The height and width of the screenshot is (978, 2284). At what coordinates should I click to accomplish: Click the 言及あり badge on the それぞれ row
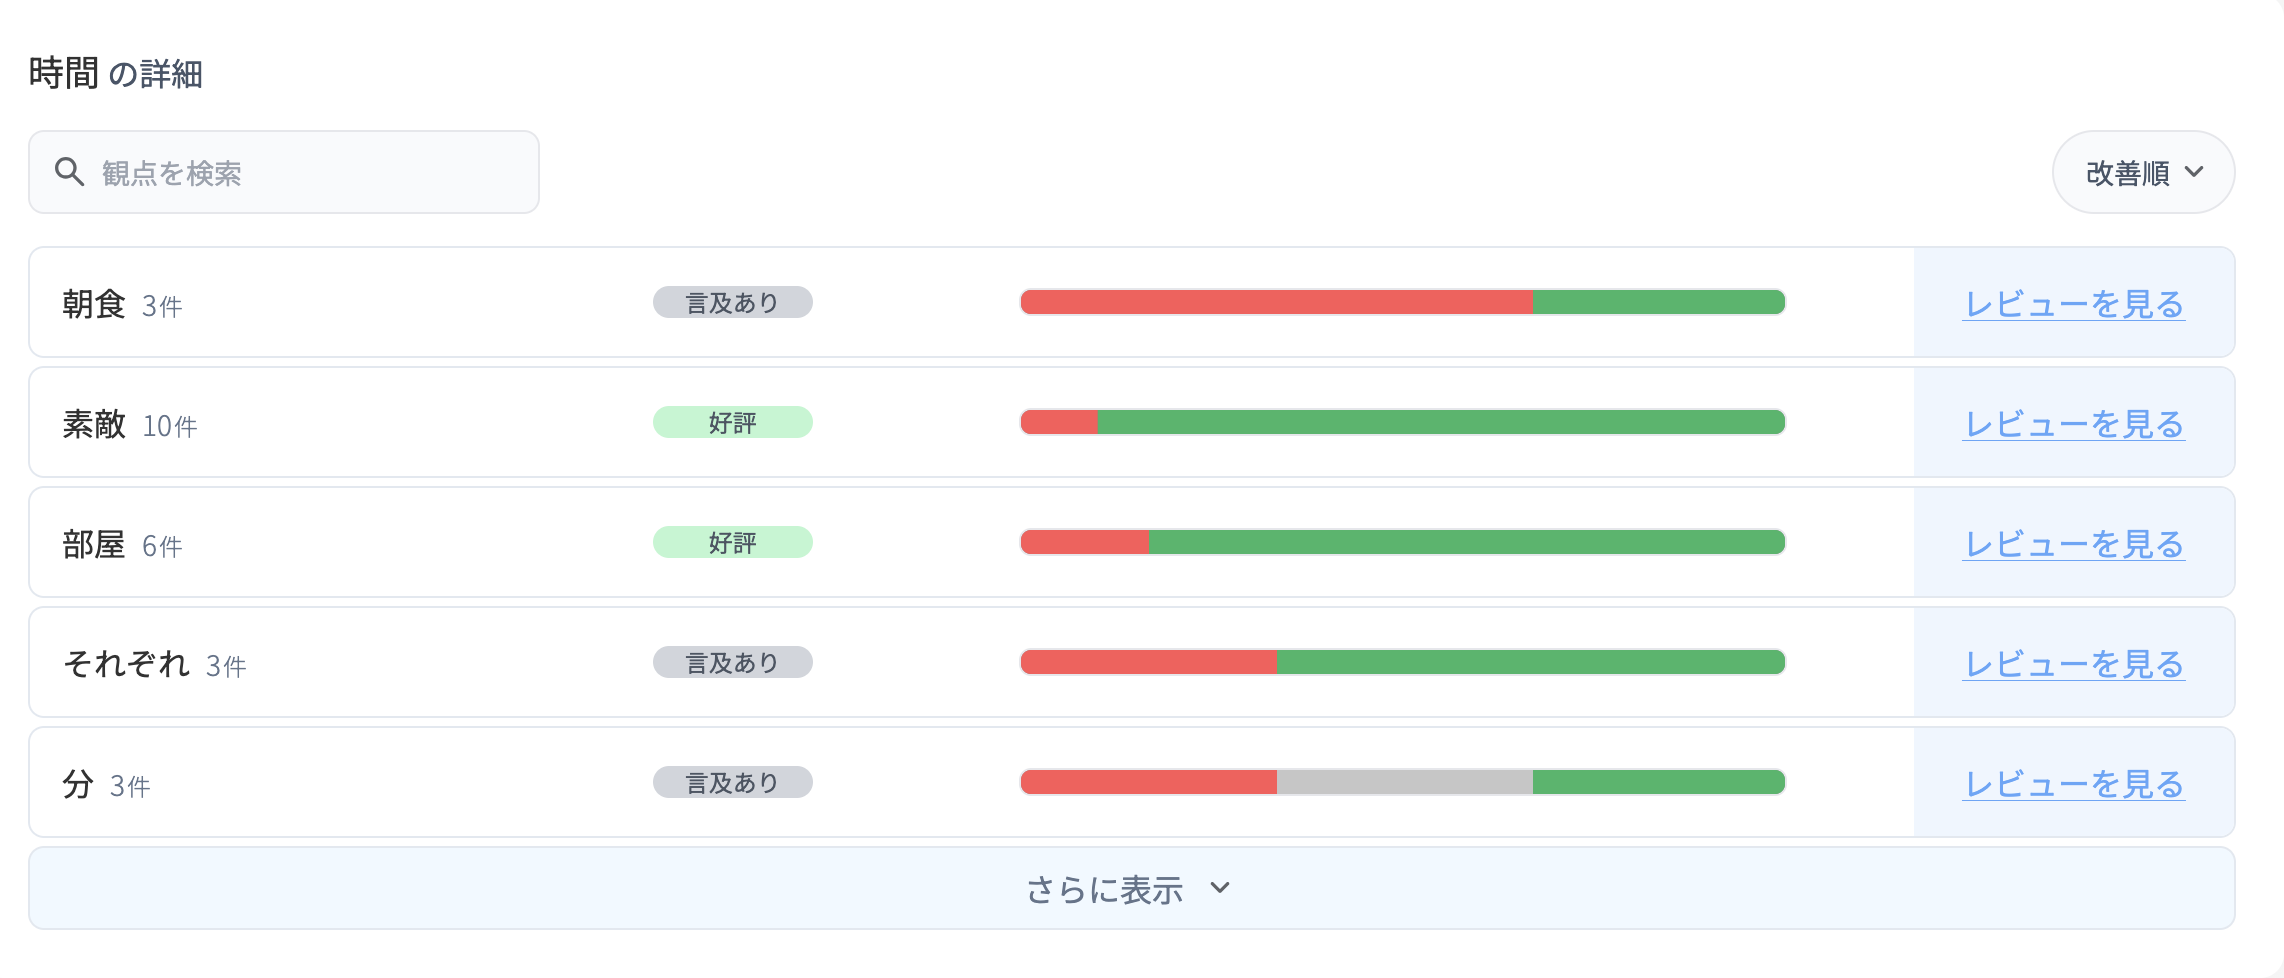[733, 662]
